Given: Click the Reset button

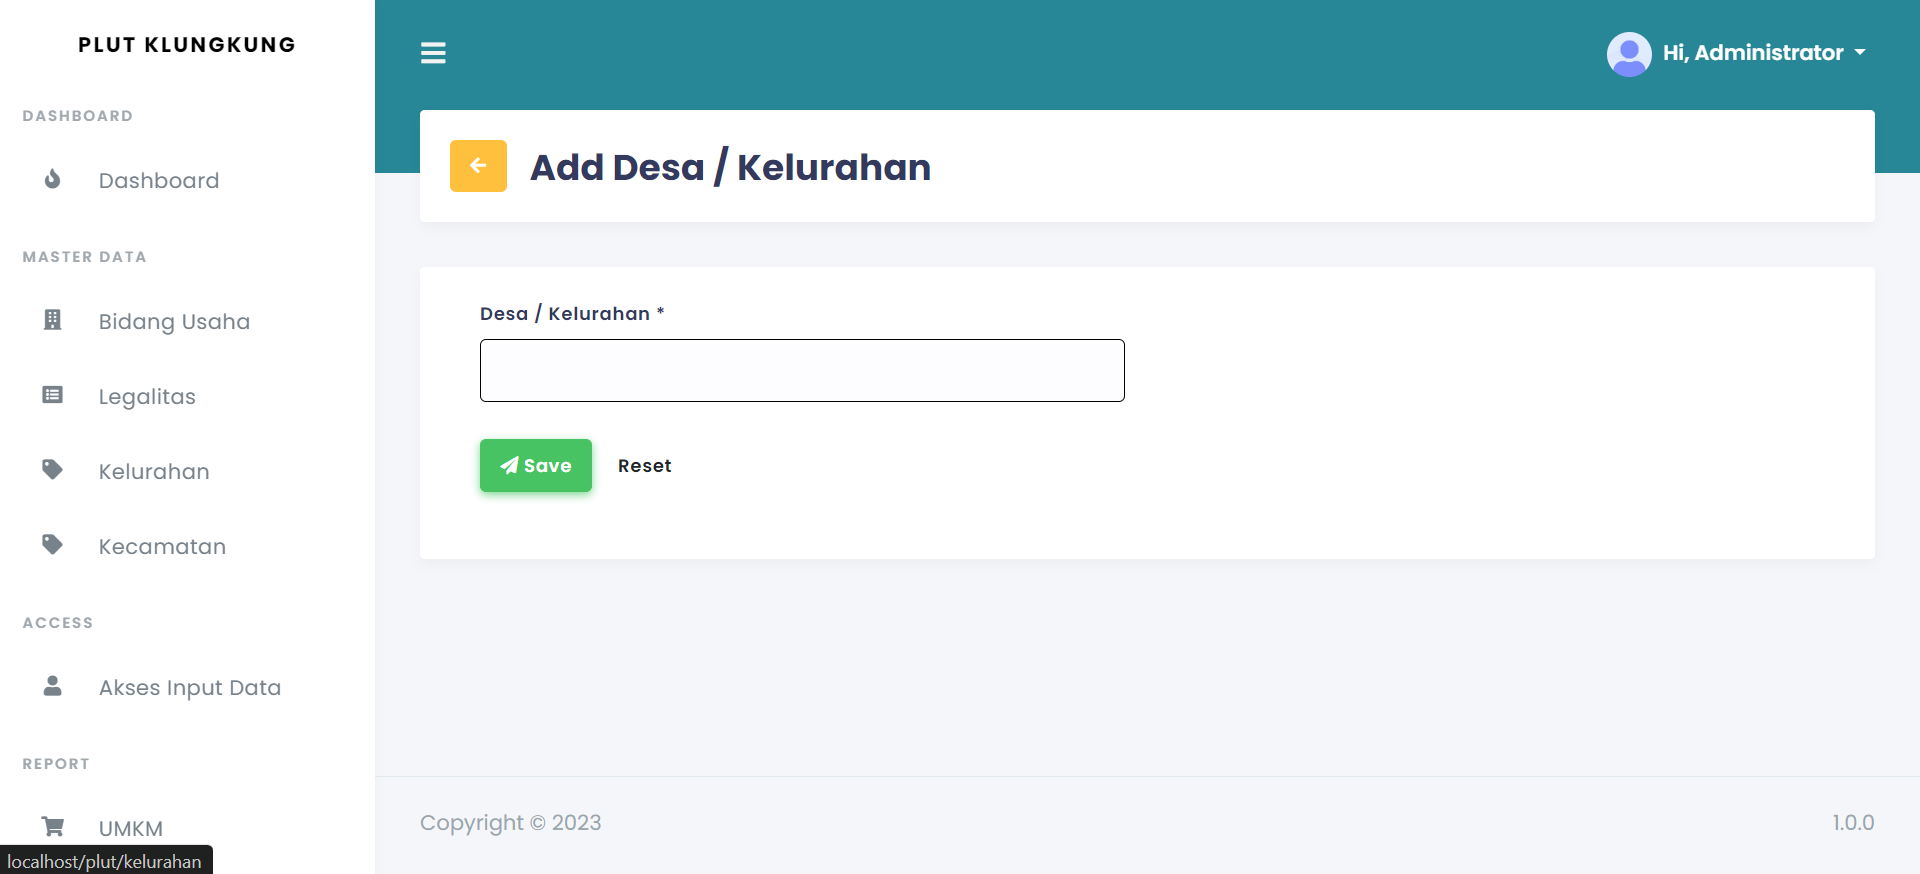Looking at the screenshot, I should pyautogui.click(x=644, y=466).
